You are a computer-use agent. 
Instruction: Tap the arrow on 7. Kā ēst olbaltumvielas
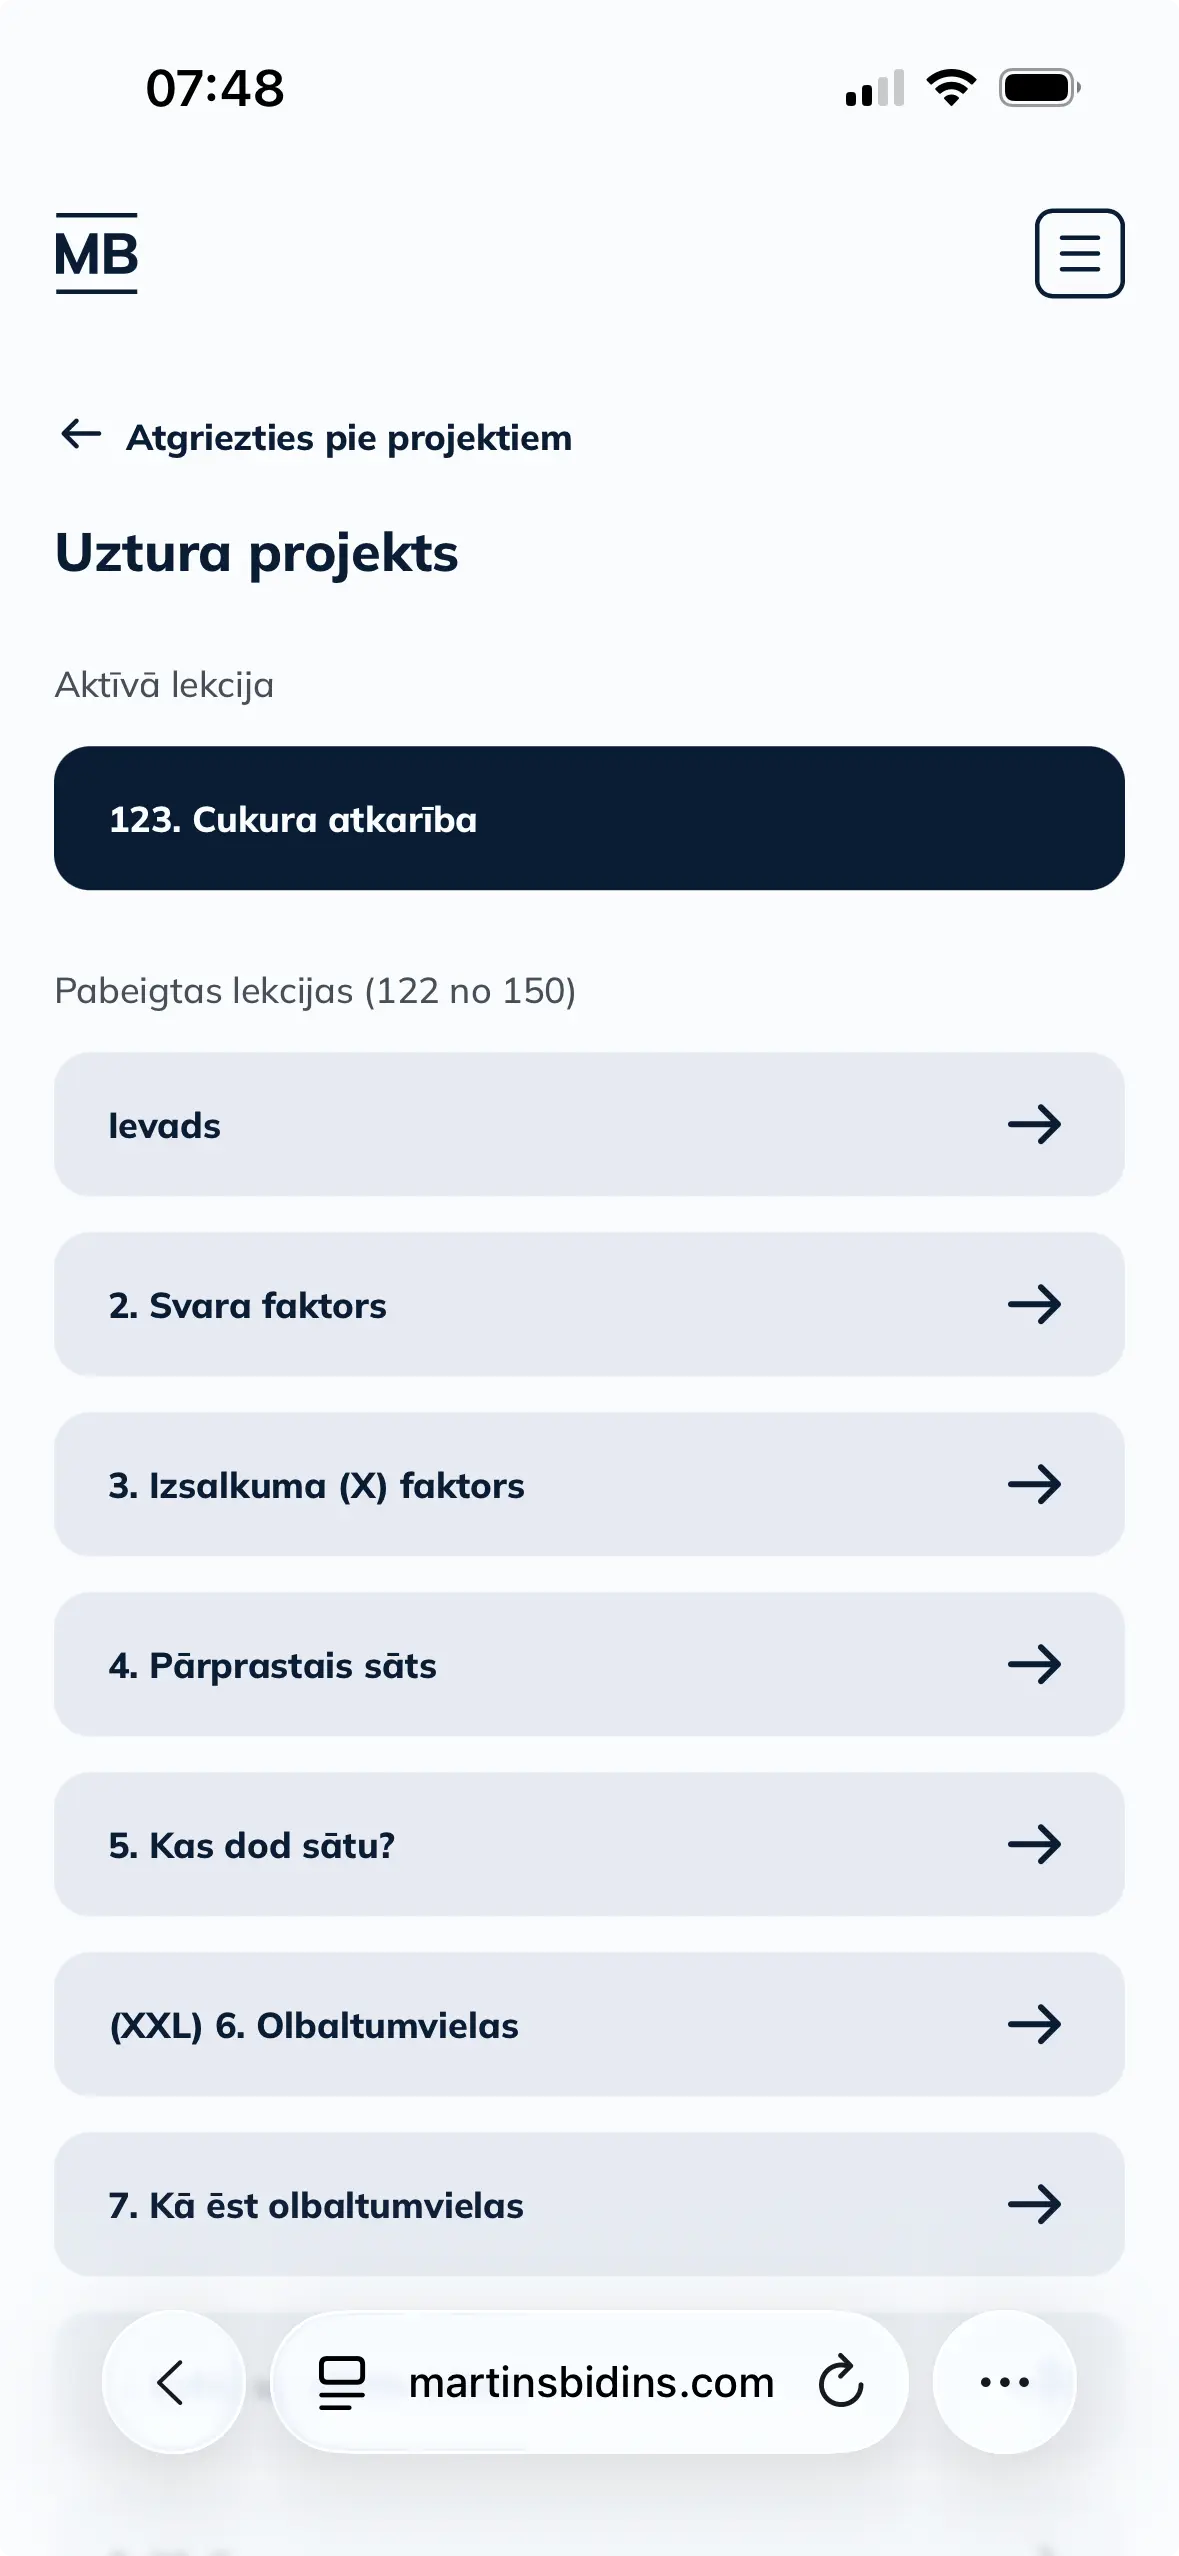(1034, 2205)
